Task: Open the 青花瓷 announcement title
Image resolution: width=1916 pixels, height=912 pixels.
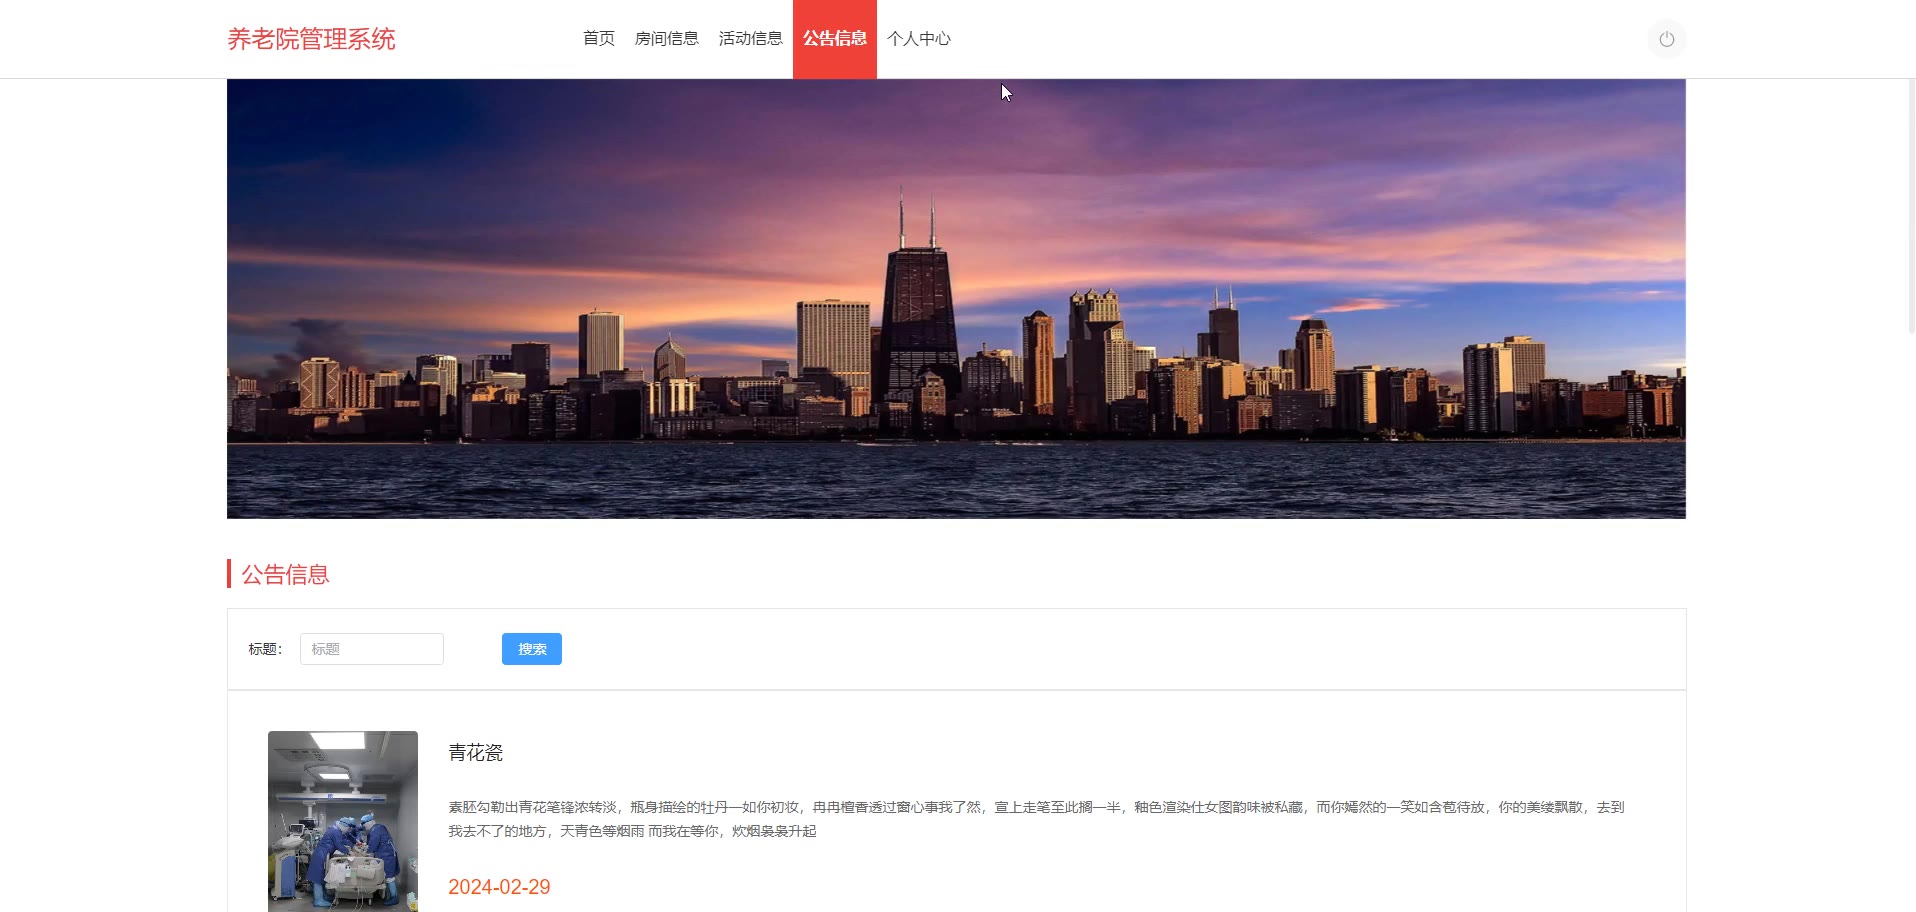Action: (475, 753)
